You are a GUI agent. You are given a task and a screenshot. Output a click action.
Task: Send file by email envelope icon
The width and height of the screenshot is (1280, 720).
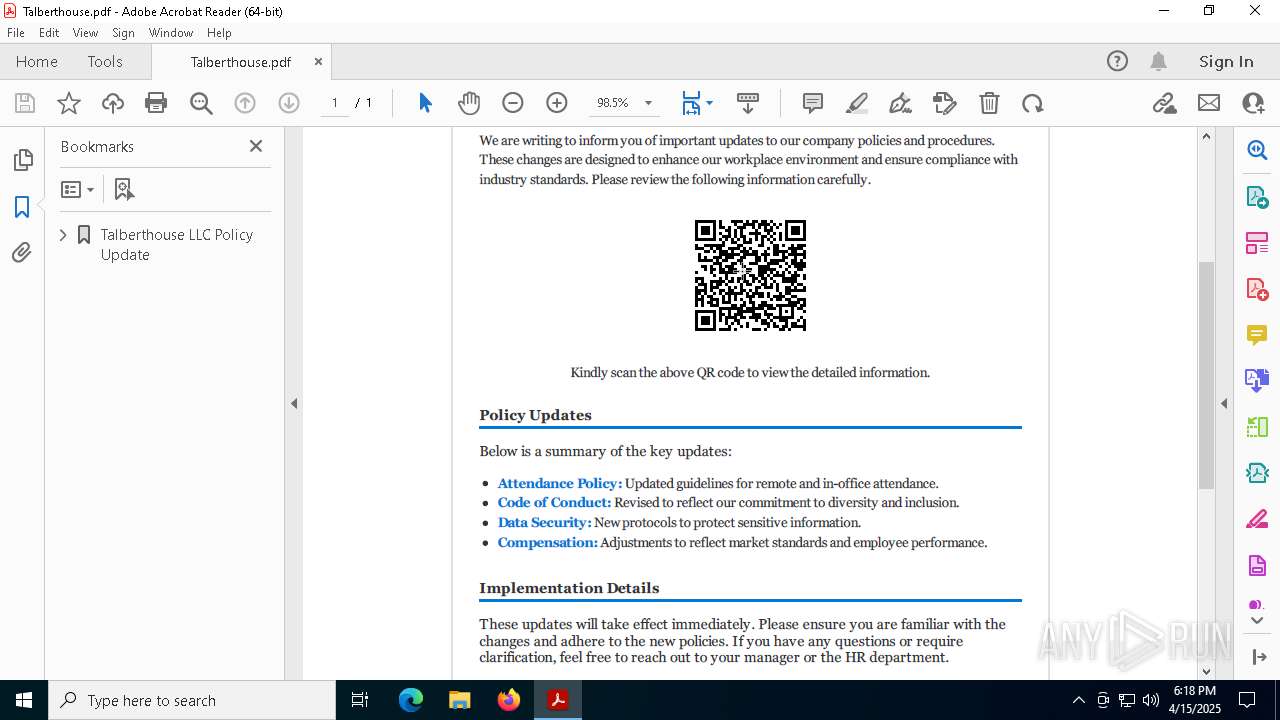tap(1209, 103)
